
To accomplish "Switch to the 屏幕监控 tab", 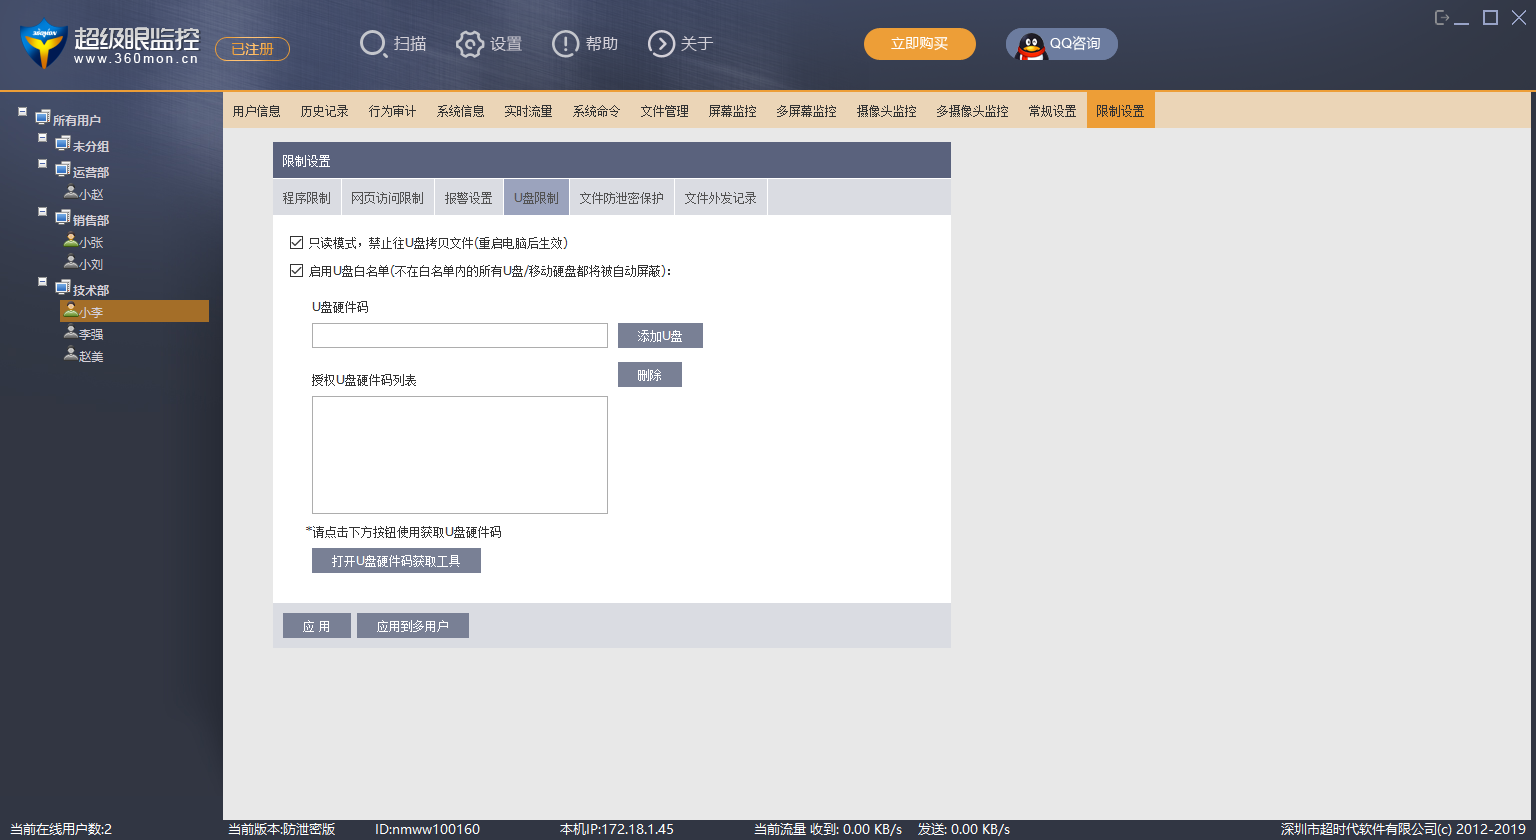I will coord(732,111).
